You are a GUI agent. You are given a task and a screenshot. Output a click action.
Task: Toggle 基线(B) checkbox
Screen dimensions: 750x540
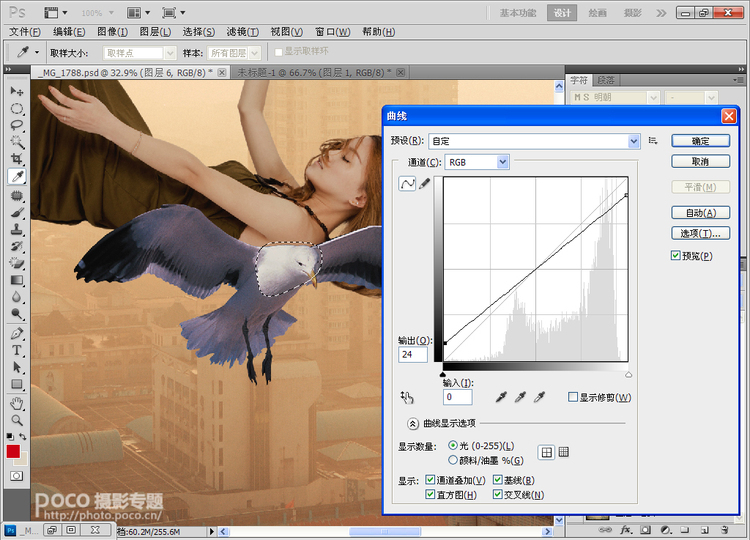pos(498,480)
